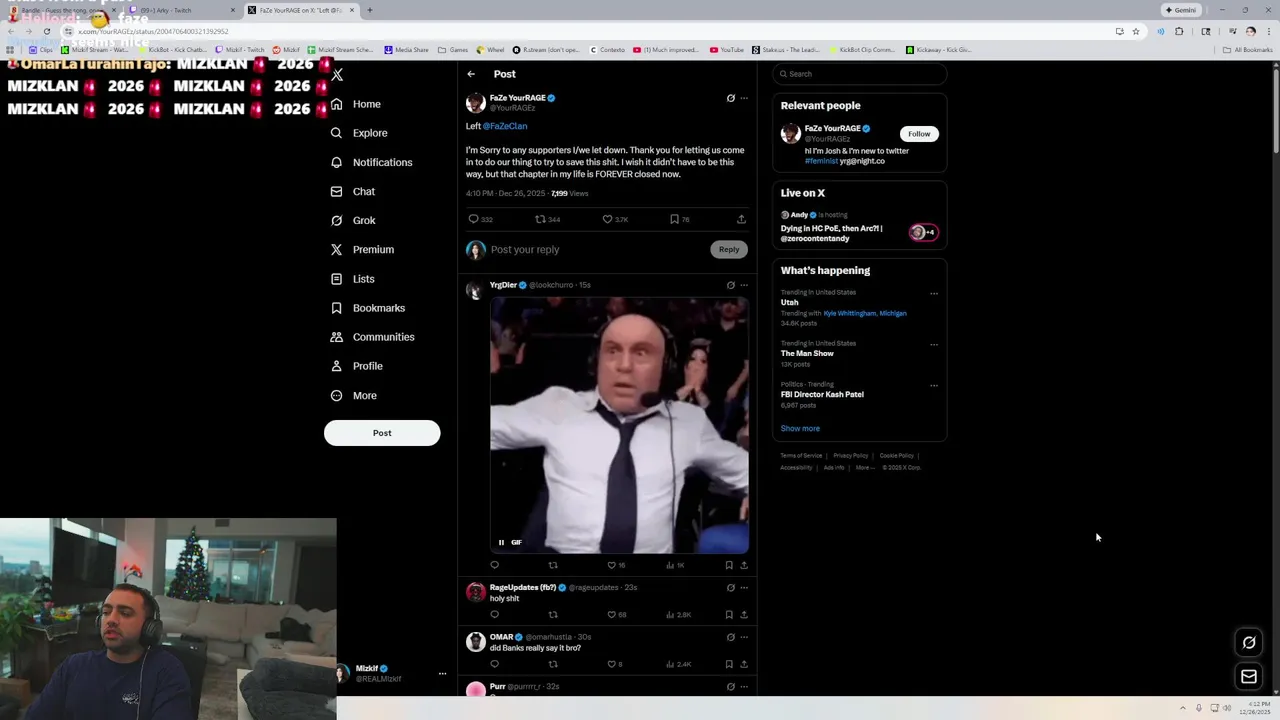Viewport: 1280px width, 720px height.
Task: Click the @FaZeClan mention link
Action: (505, 126)
